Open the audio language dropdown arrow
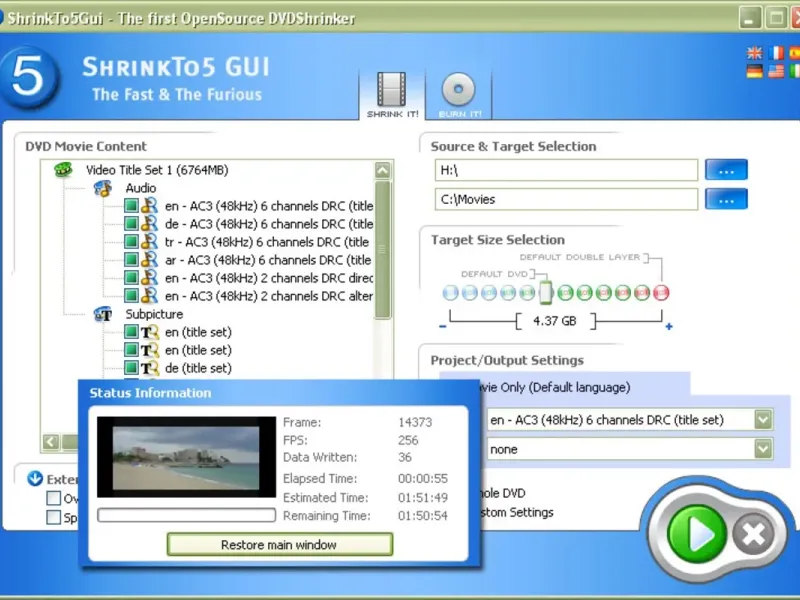The width and height of the screenshot is (800, 600). tap(763, 420)
